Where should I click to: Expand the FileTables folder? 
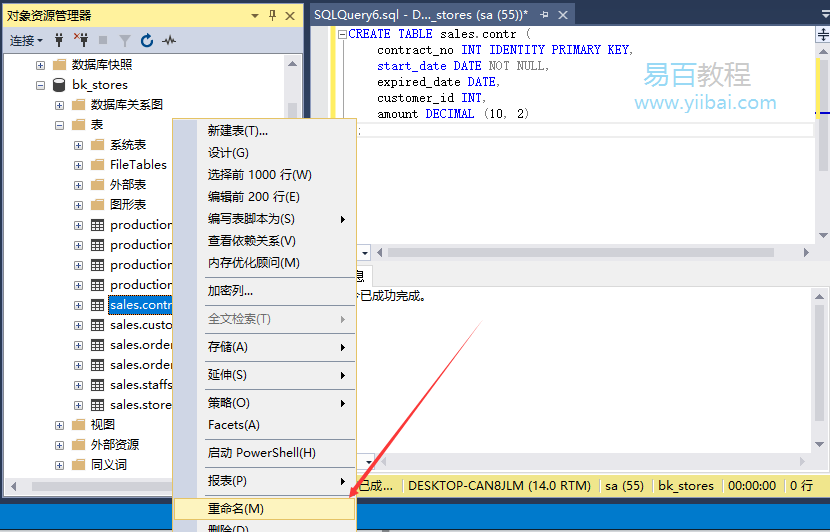coord(78,165)
